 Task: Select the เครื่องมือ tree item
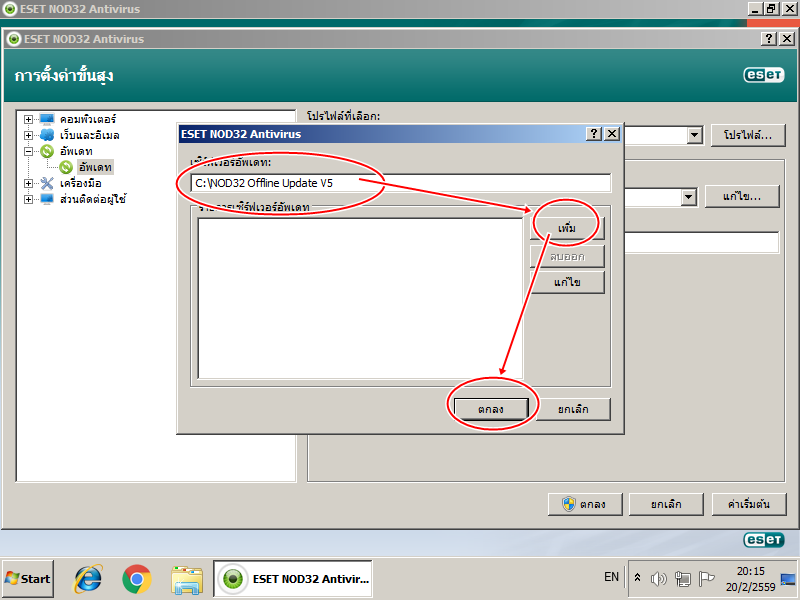coord(81,183)
